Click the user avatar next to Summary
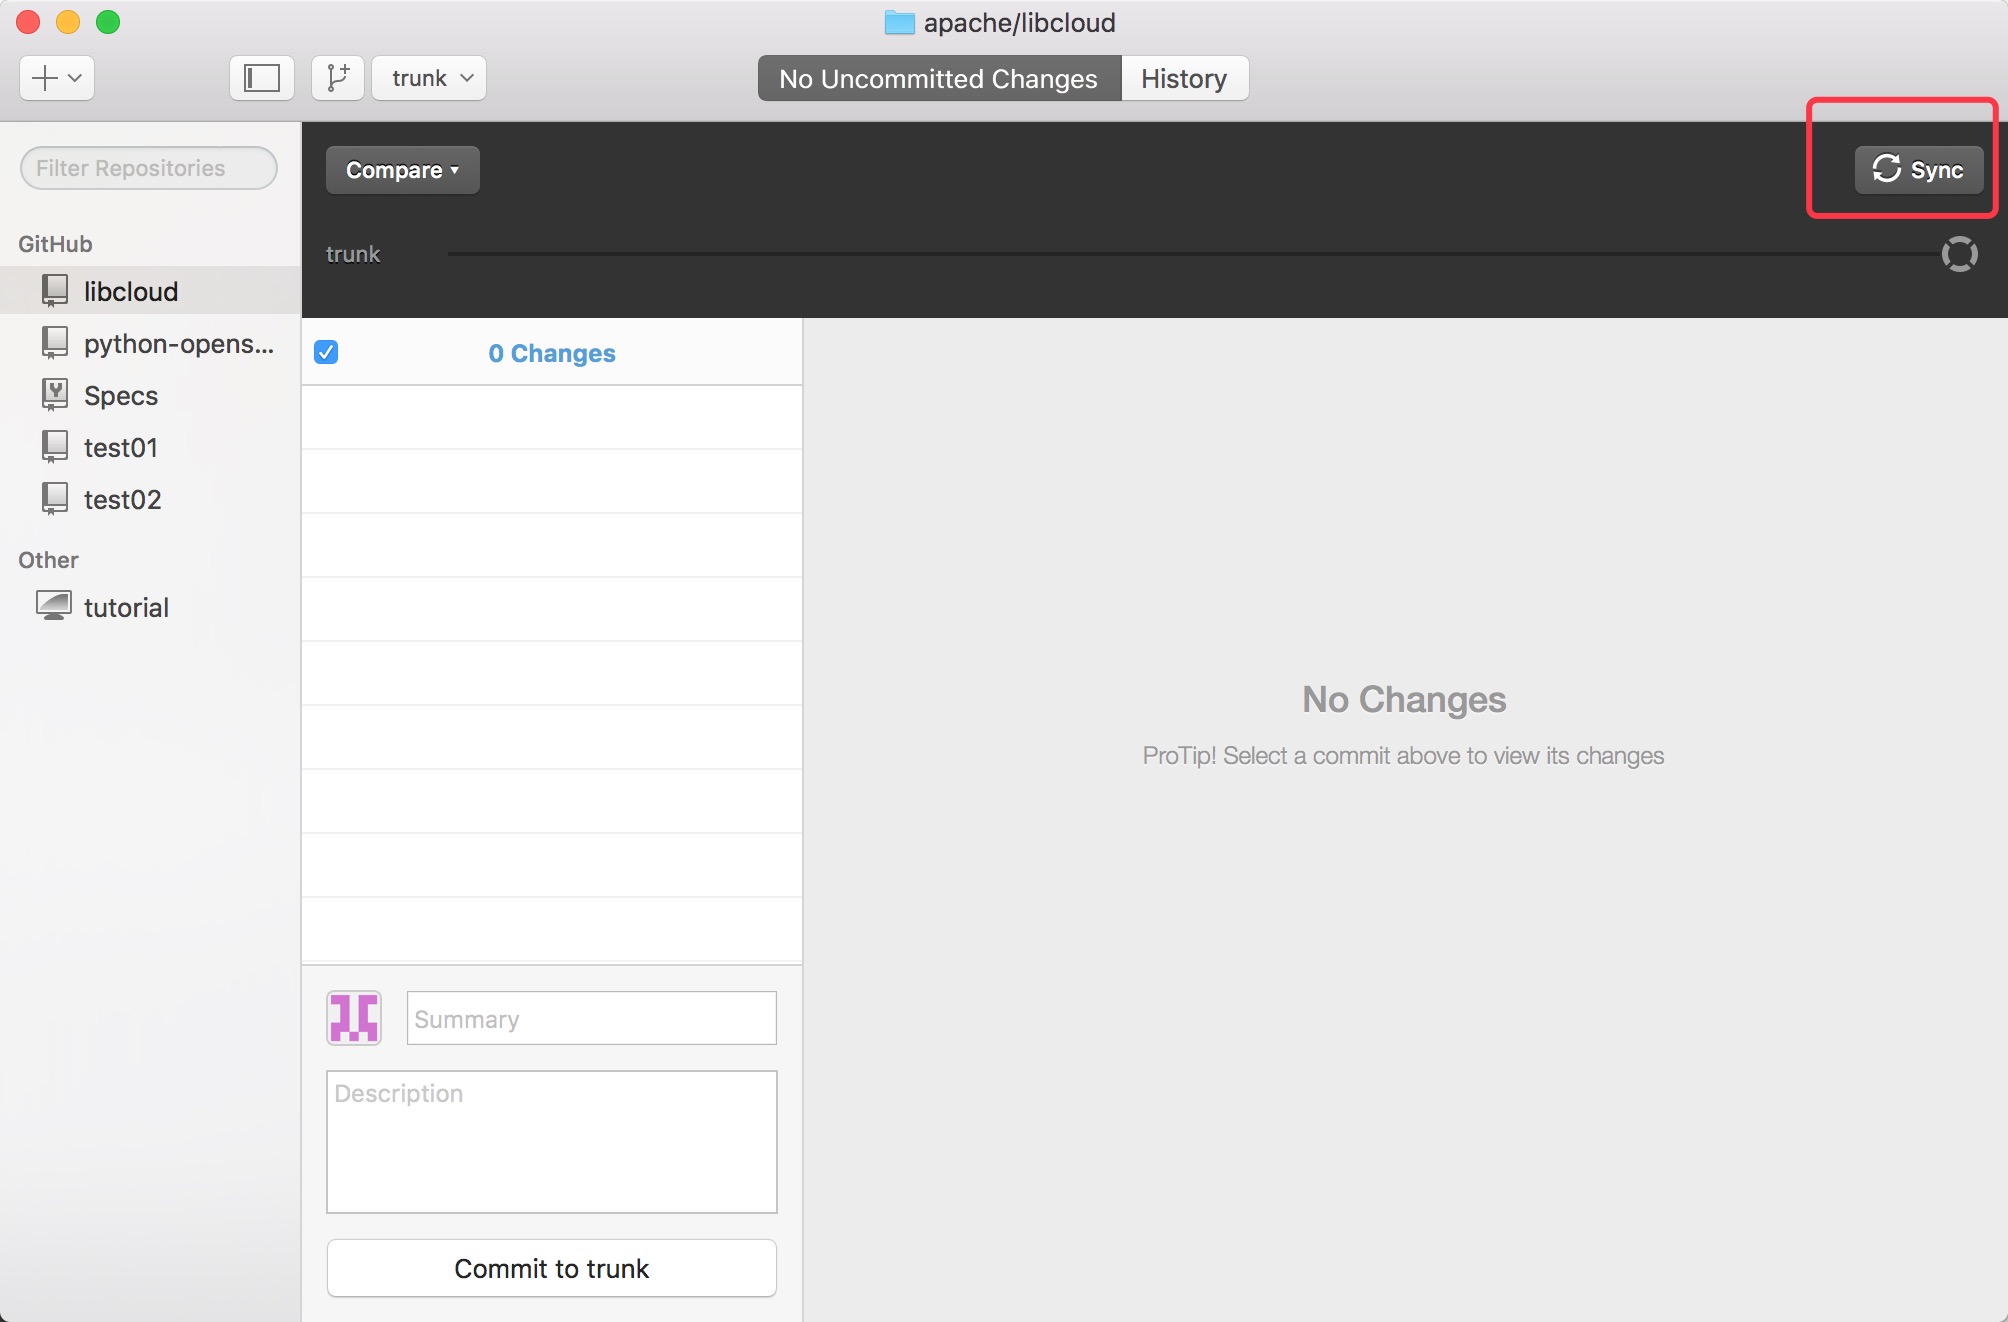2008x1322 pixels. tap(354, 1018)
